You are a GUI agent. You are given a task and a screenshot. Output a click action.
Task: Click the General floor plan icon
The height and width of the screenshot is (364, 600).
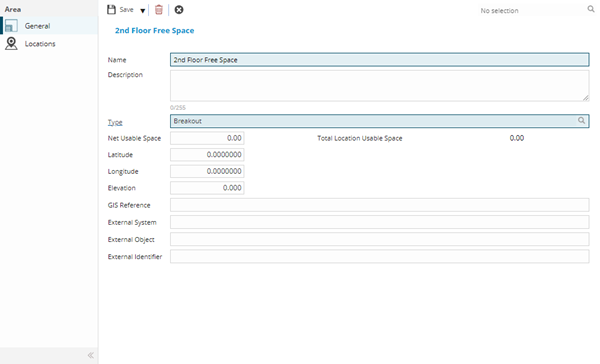(11, 26)
